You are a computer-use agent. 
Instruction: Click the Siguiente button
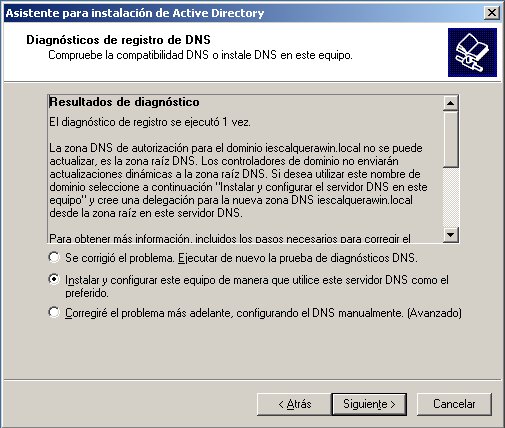[369, 404]
